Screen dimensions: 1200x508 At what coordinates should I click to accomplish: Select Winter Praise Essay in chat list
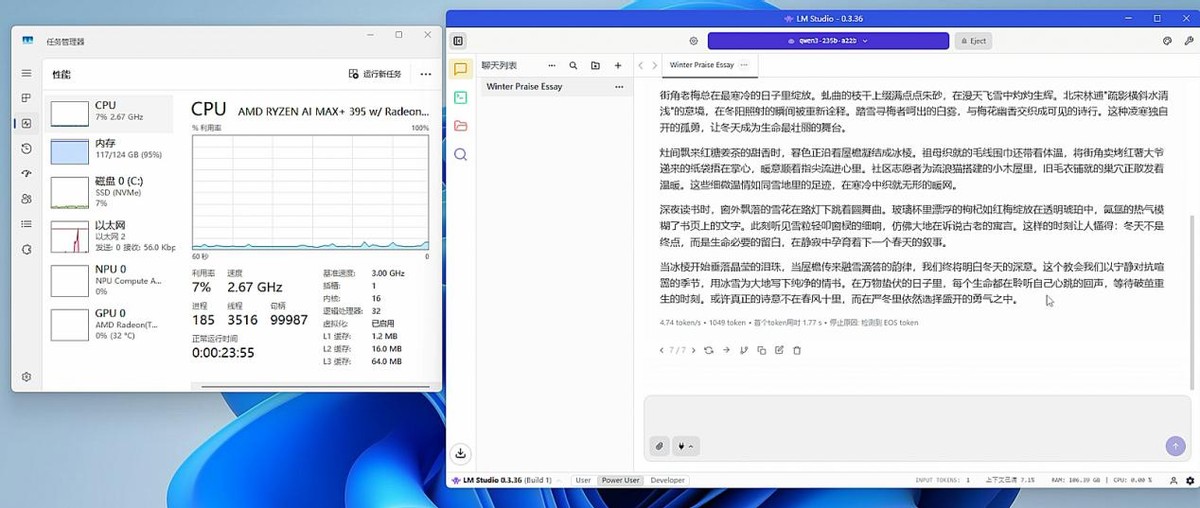click(524, 86)
